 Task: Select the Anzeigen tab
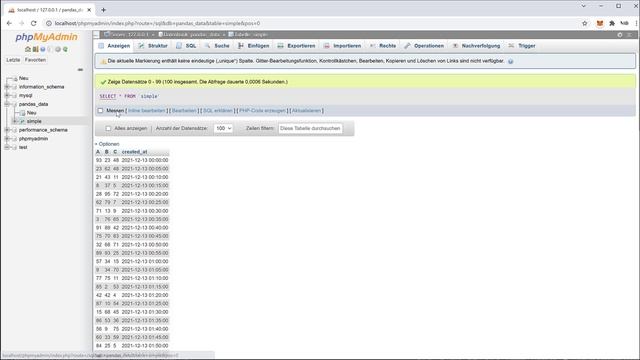click(x=114, y=46)
